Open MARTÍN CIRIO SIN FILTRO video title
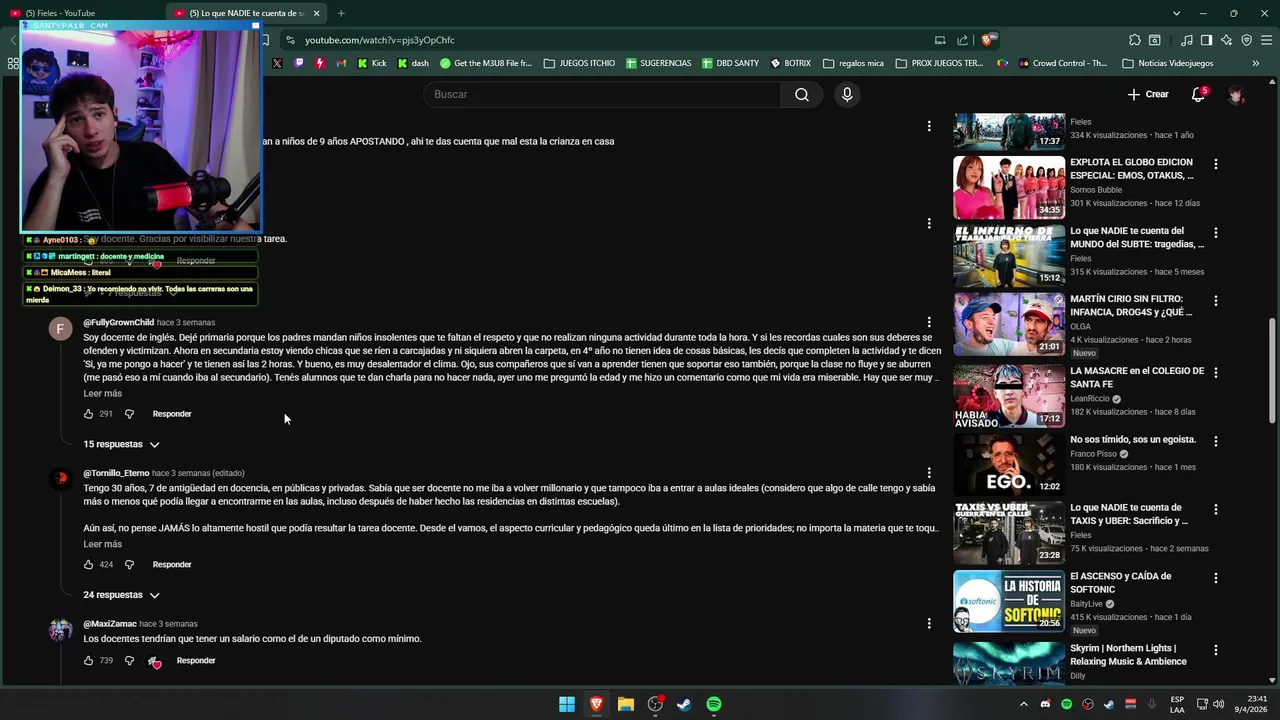The image size is (1280, 720). pyautogui.click(x=1131, y=305)
